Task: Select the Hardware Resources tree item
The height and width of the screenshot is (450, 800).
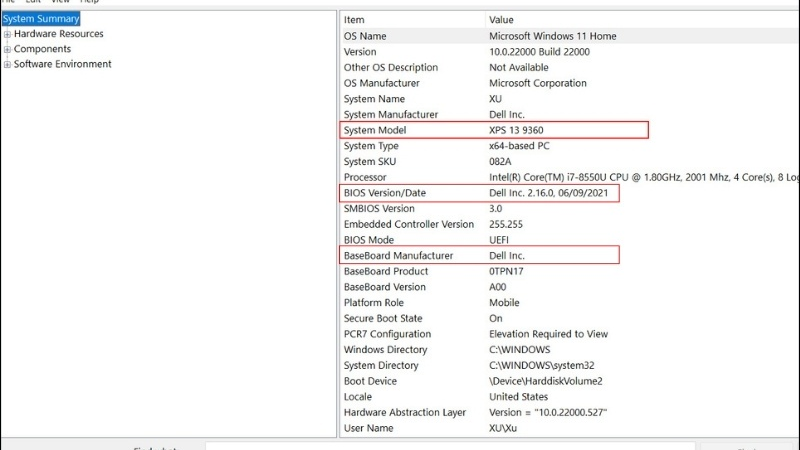Action: pyautogui.click(x=59, y=34)
